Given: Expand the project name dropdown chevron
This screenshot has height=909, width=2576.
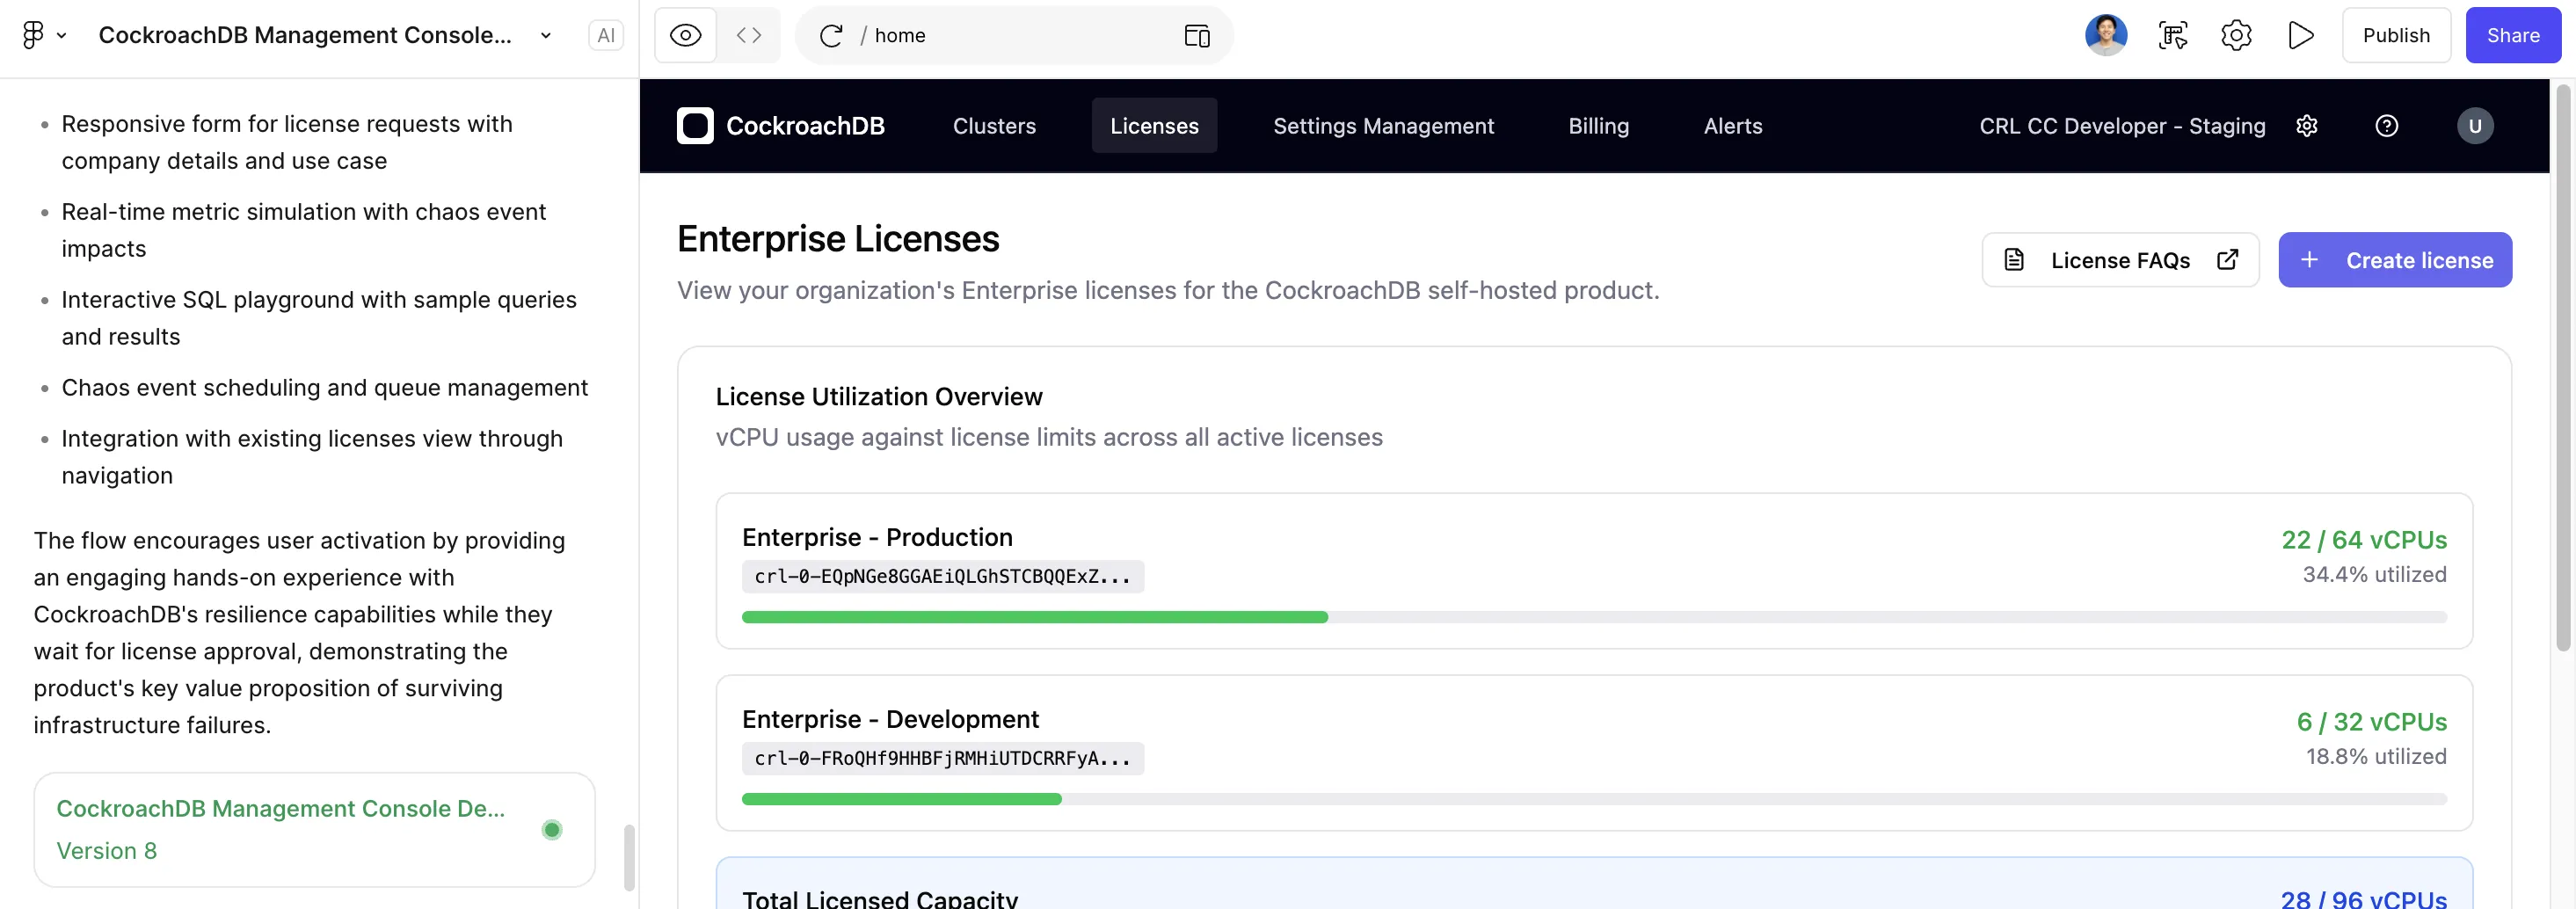Looking at the screenshot, I should (546, 36).
